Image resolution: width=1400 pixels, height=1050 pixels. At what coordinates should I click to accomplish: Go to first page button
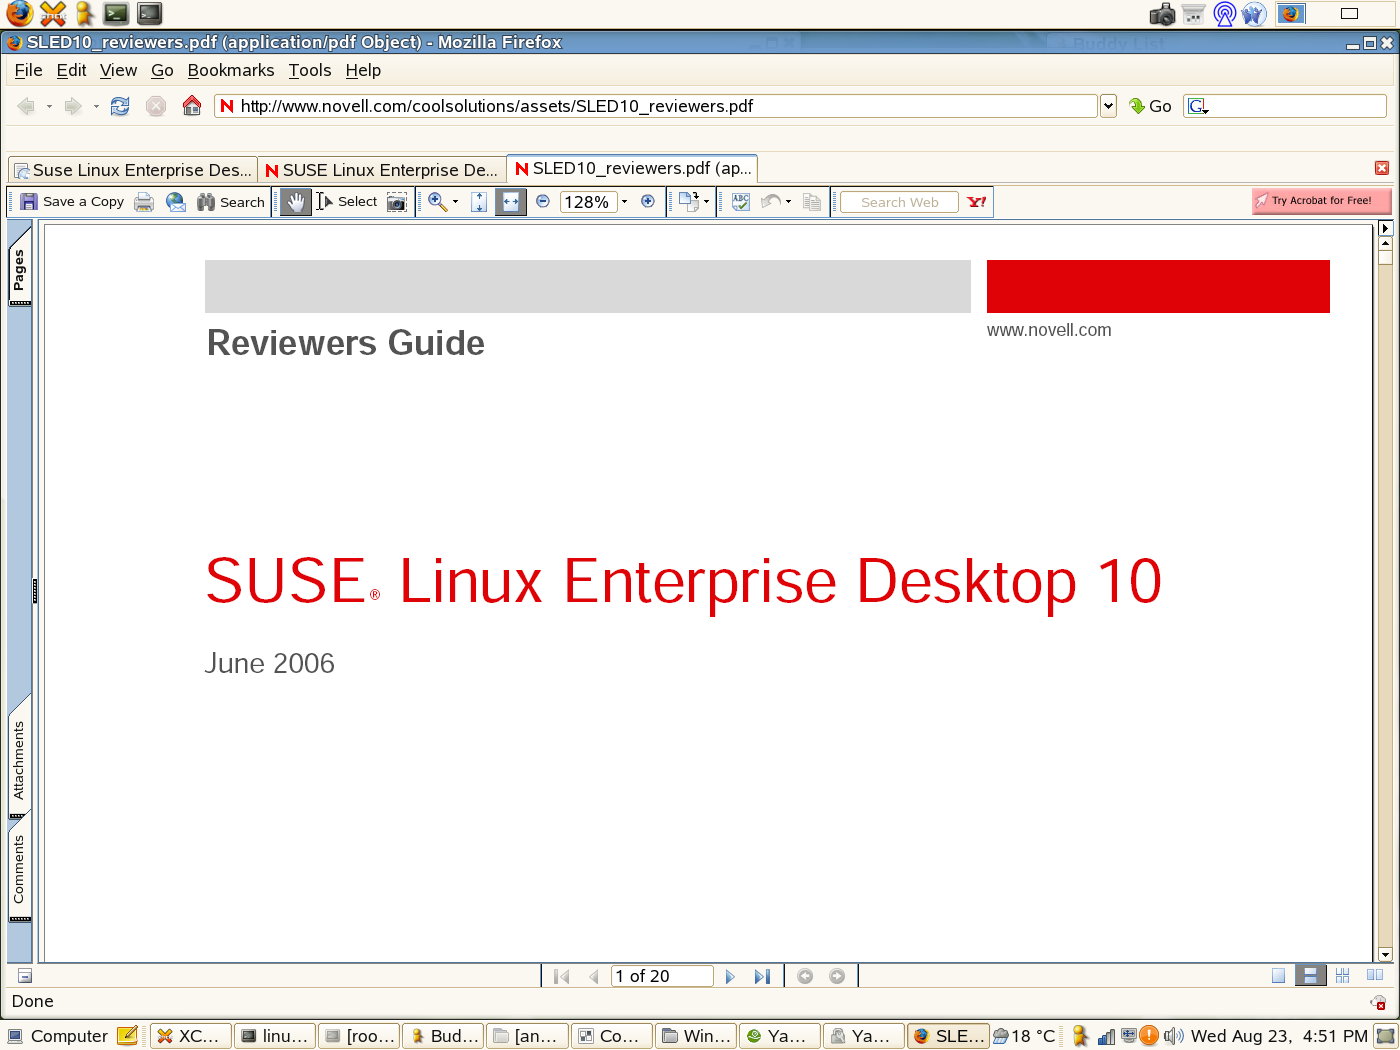561,977
